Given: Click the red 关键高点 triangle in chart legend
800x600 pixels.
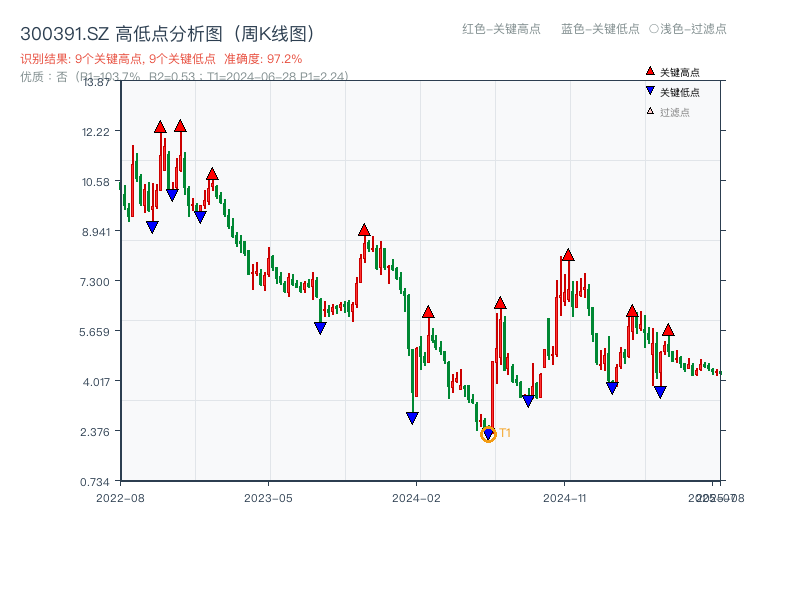Looking at the screenshot, I should pyautogui.click(x=648, y=70).
